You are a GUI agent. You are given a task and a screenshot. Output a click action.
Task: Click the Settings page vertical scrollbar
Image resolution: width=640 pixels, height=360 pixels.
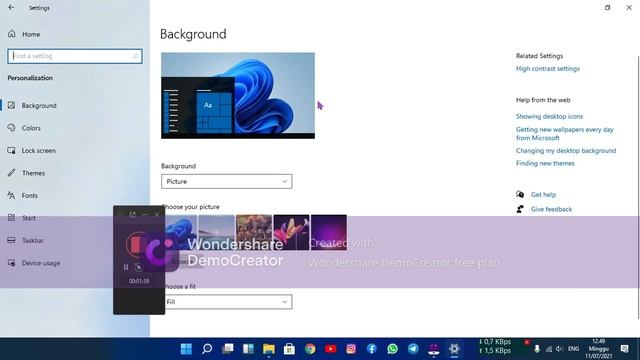point(638,187)
